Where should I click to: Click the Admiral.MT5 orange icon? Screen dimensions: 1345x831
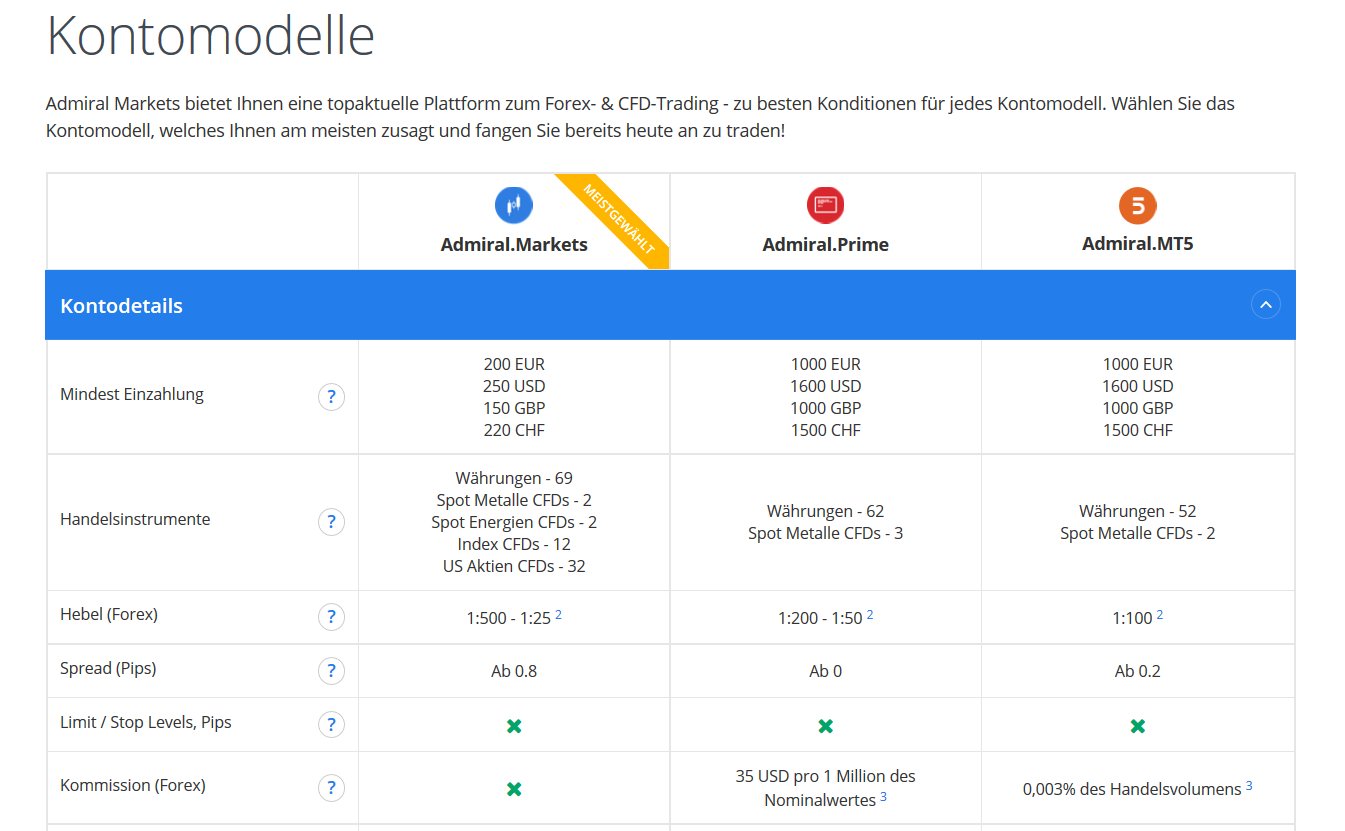pyautogui.click(x=1137, y=205)
